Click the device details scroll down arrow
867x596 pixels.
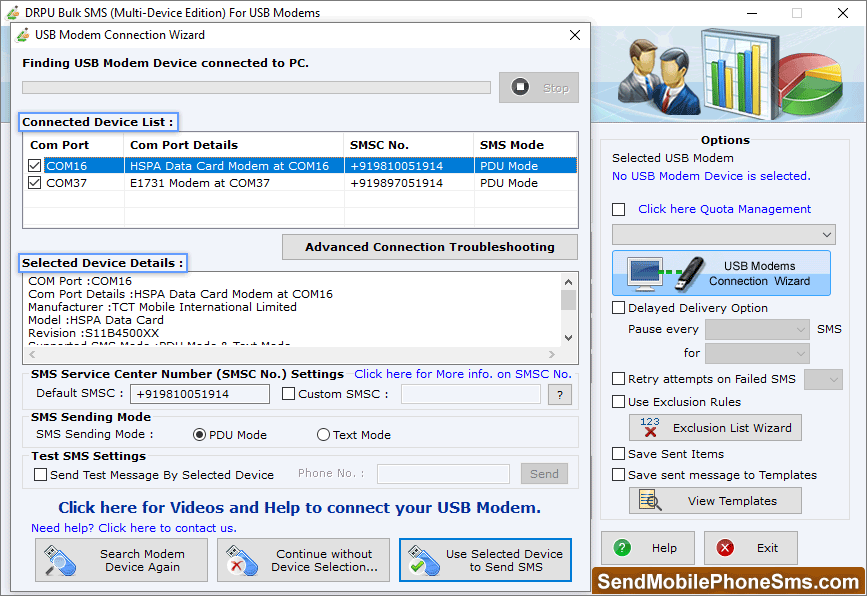[x=568, y=337]
